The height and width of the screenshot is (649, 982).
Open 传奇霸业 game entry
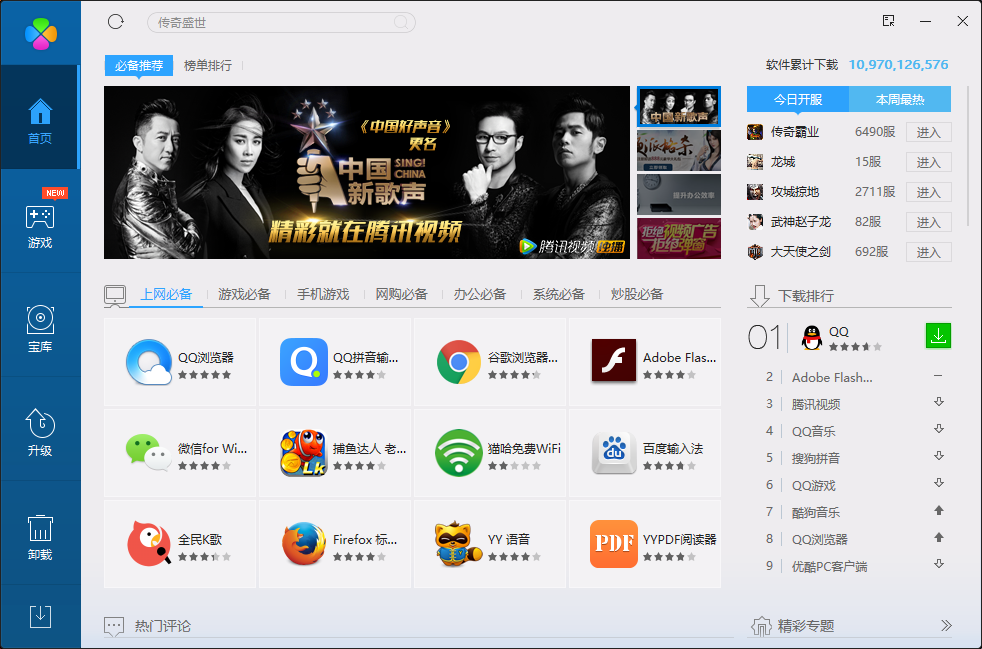795,132
